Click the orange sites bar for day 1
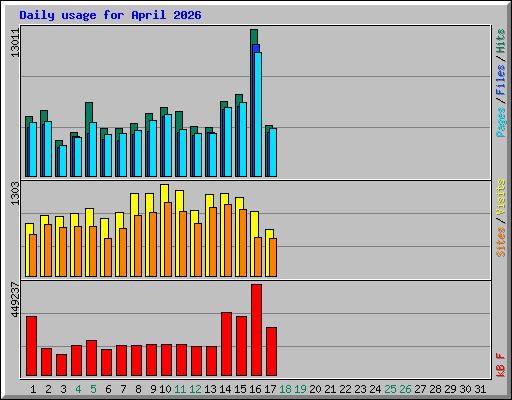Screen dimensions: 512x400 33,255
